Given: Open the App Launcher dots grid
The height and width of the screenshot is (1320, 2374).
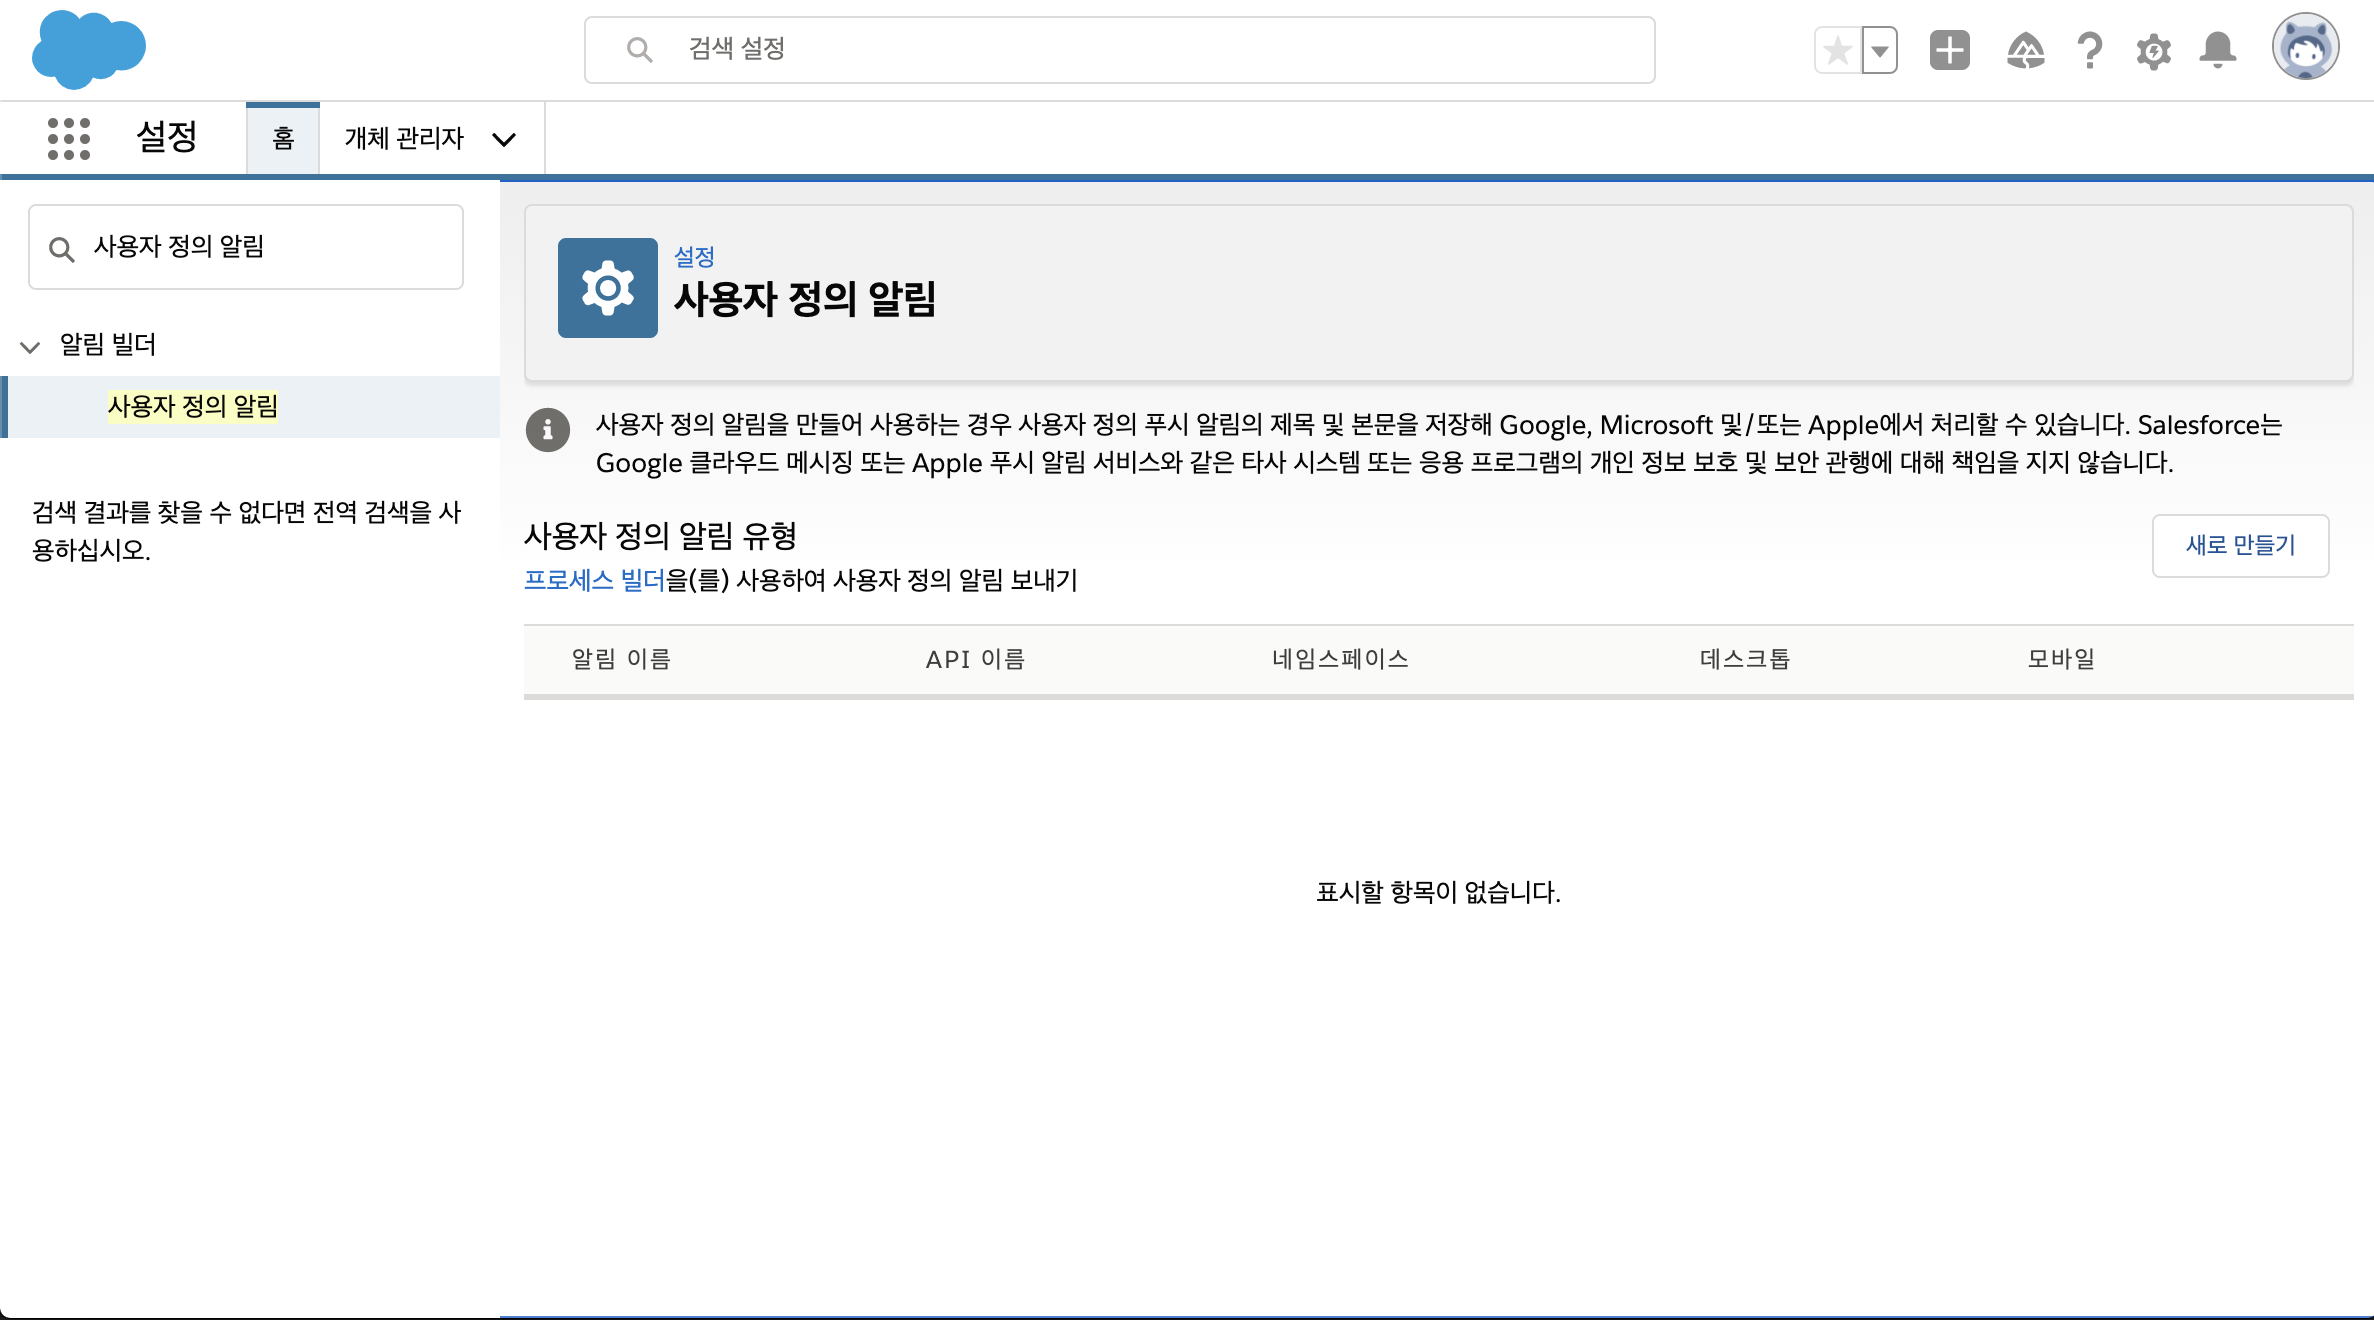Looking at the screenshot, I should (69, 138).
